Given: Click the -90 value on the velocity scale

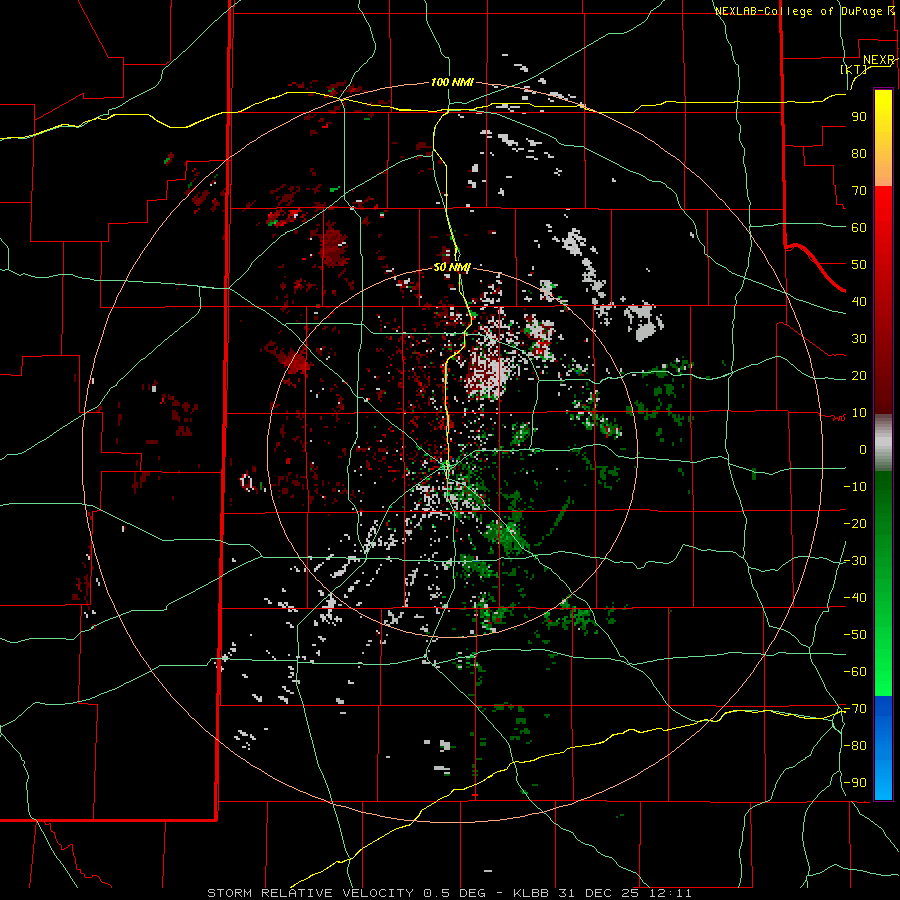Looking at the screenshot, I should 855,783.
